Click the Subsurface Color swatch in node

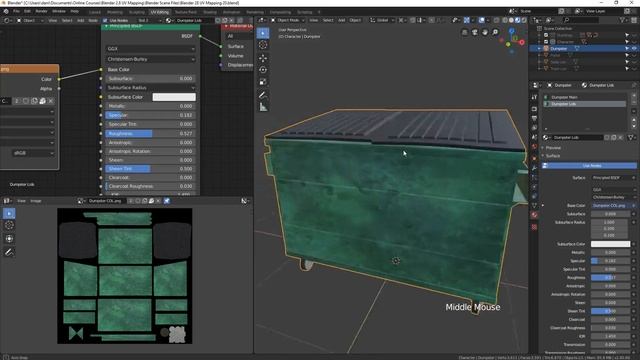(174, 97)
